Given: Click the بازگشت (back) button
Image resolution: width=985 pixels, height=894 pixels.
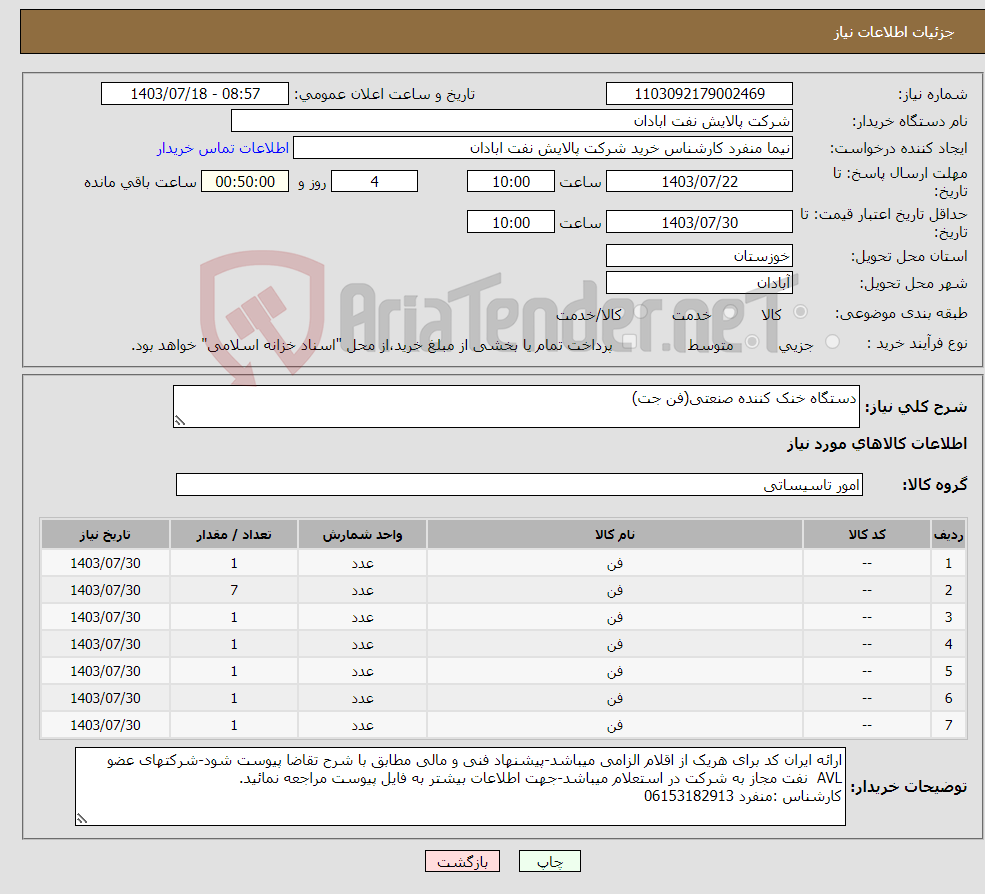Looking at the screenshot, I should pyautogui.click(x=462, y=861).
